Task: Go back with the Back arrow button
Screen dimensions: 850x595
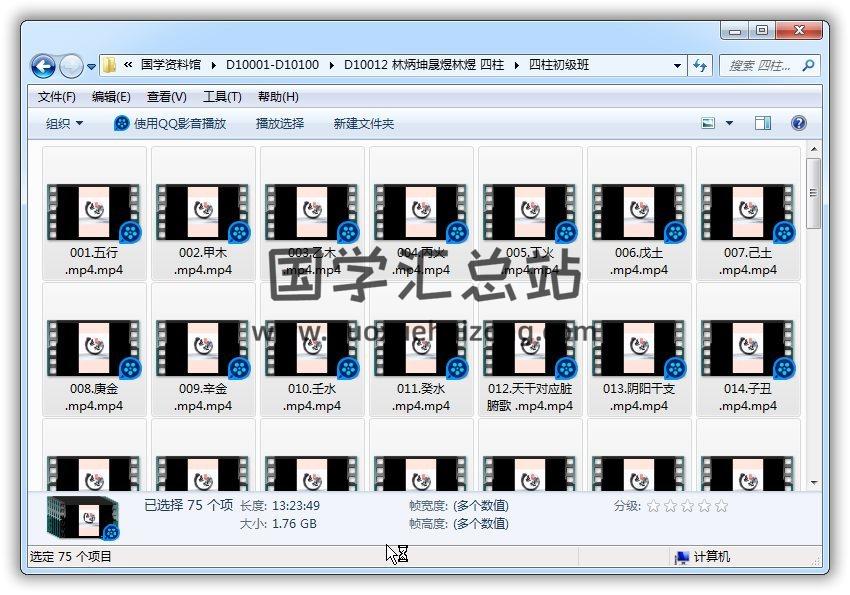Action: coord(43,66)
